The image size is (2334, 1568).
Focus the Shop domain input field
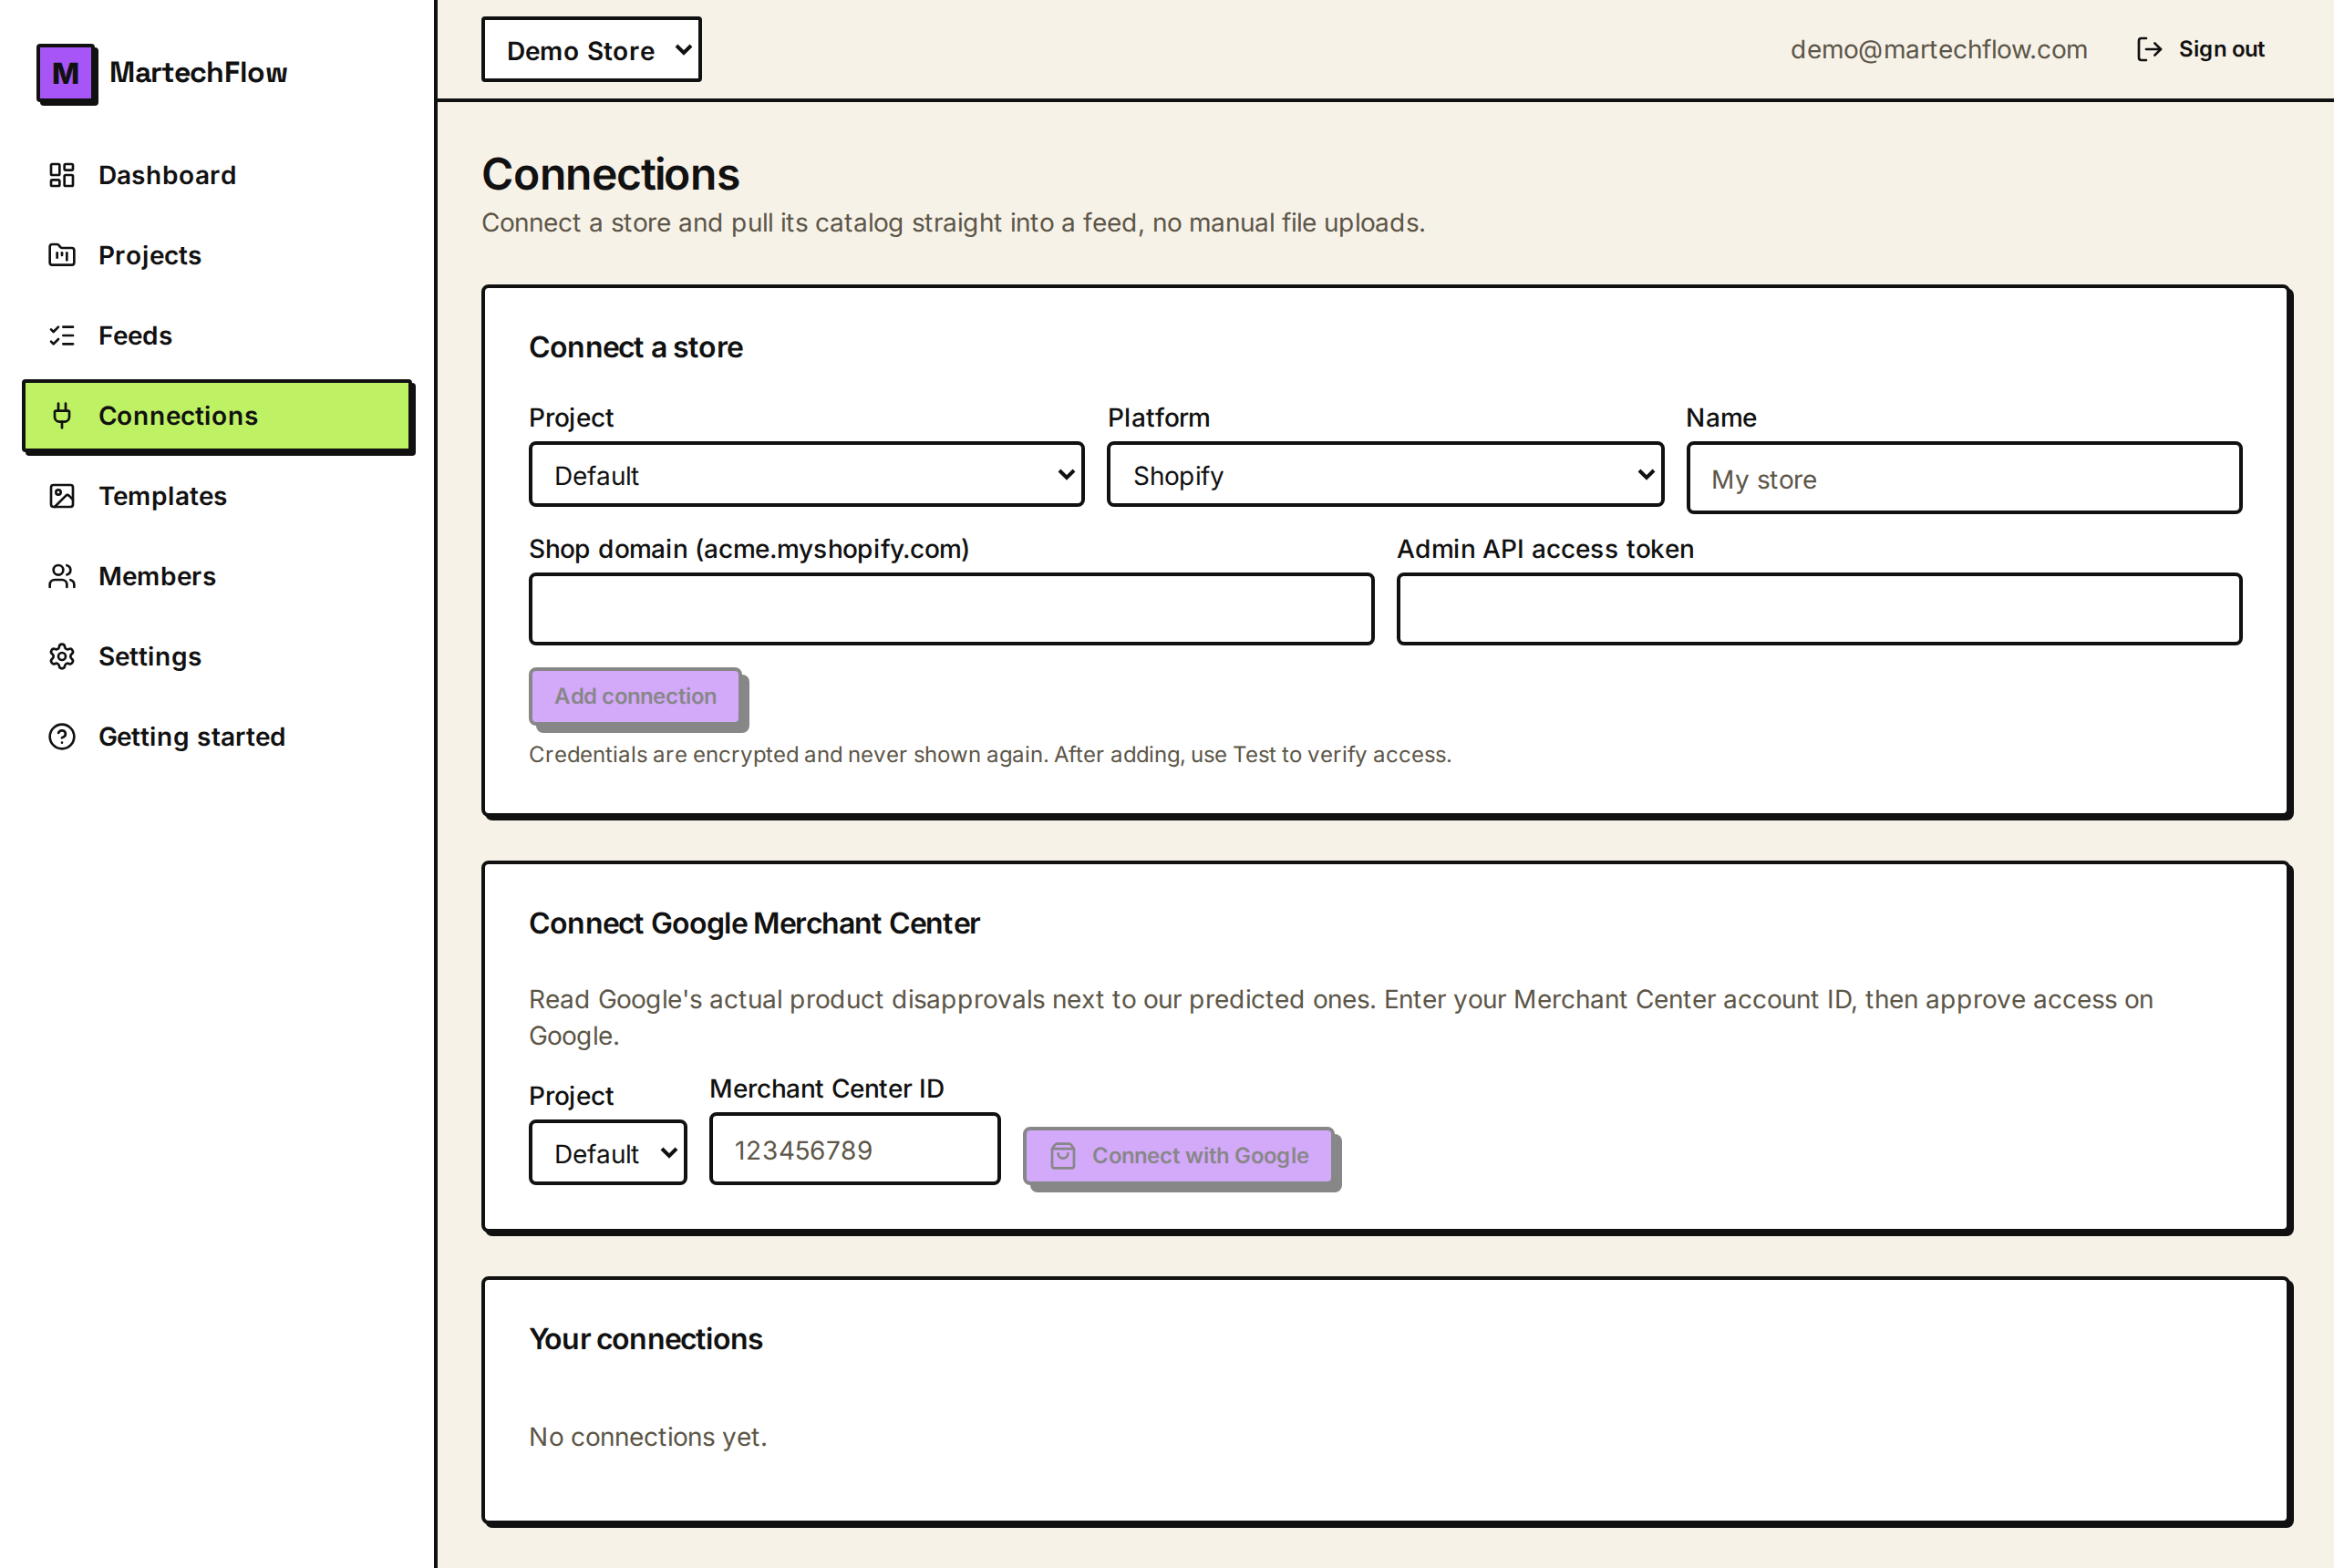tap(951, 609)
